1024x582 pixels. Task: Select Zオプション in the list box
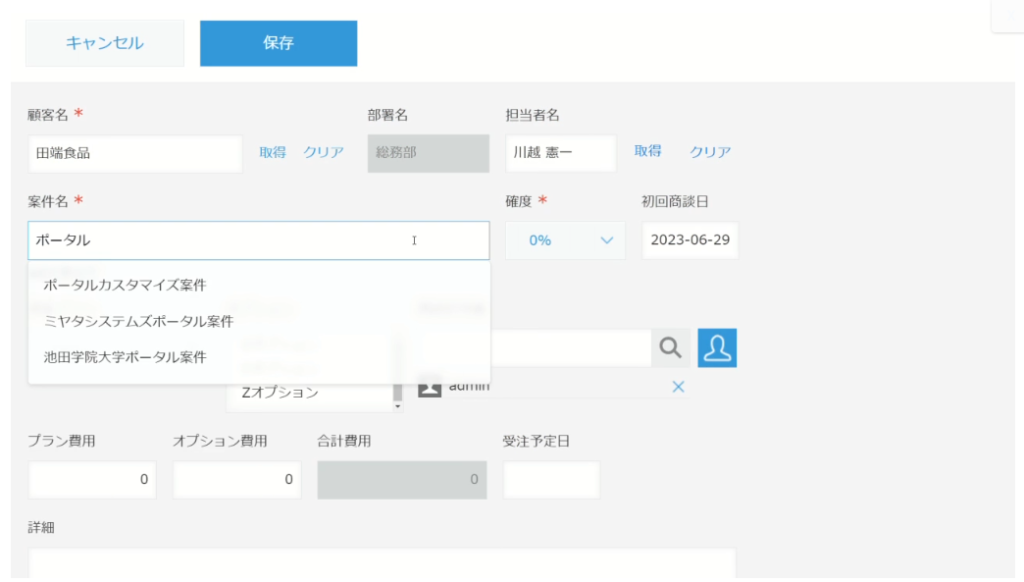280,393
